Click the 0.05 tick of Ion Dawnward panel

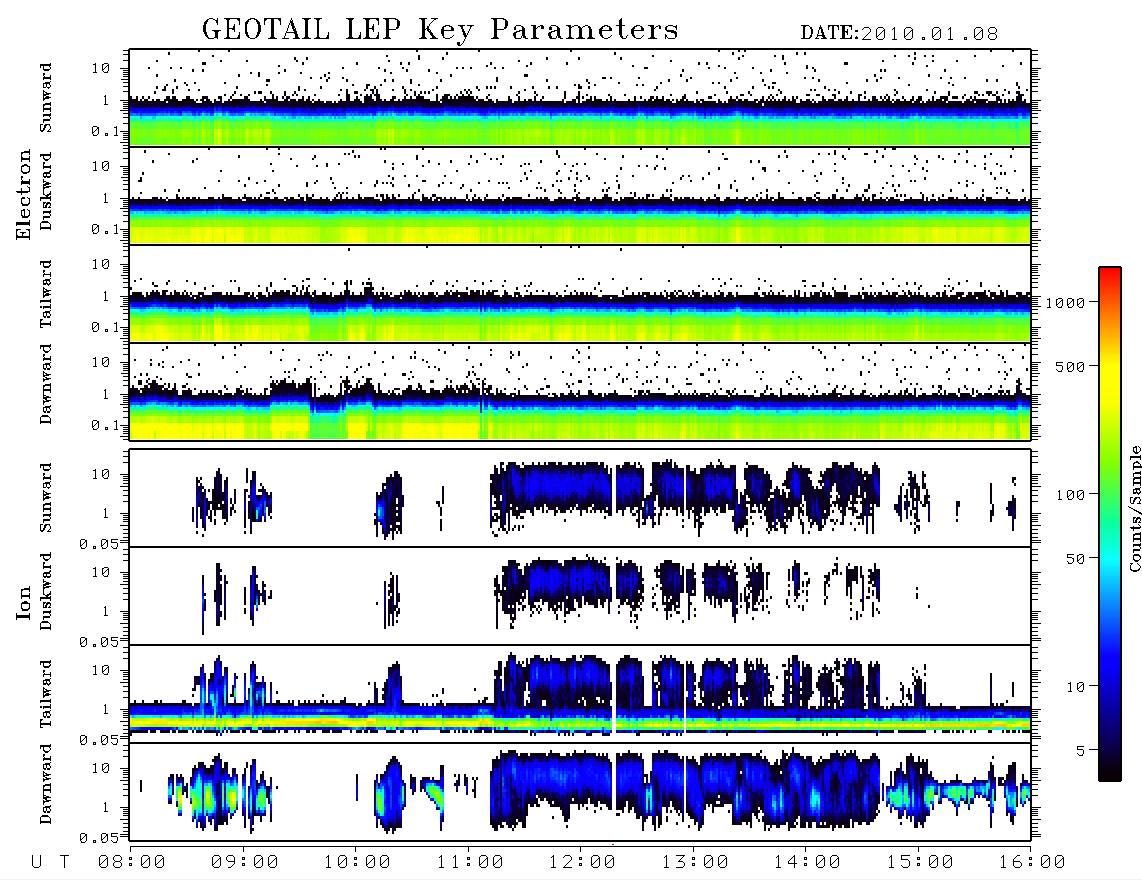[99, 838]
